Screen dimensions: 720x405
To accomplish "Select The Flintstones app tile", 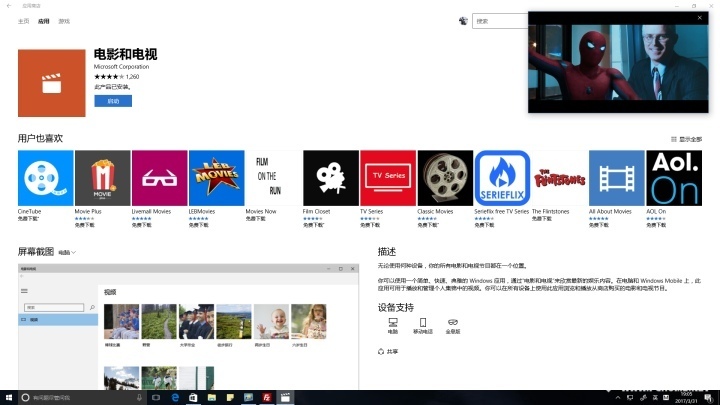I will click(x=559, y=178).
